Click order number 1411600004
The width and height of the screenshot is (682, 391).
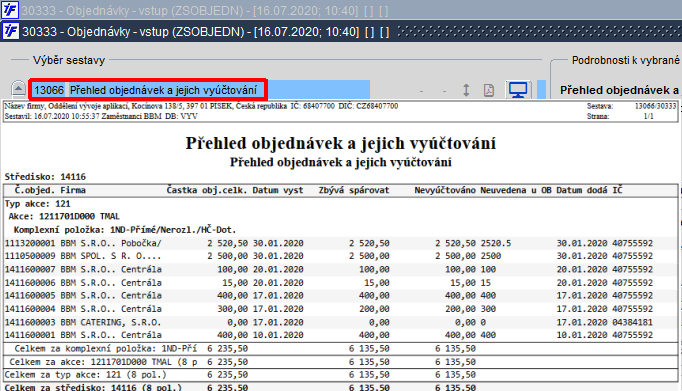point(30,309)
